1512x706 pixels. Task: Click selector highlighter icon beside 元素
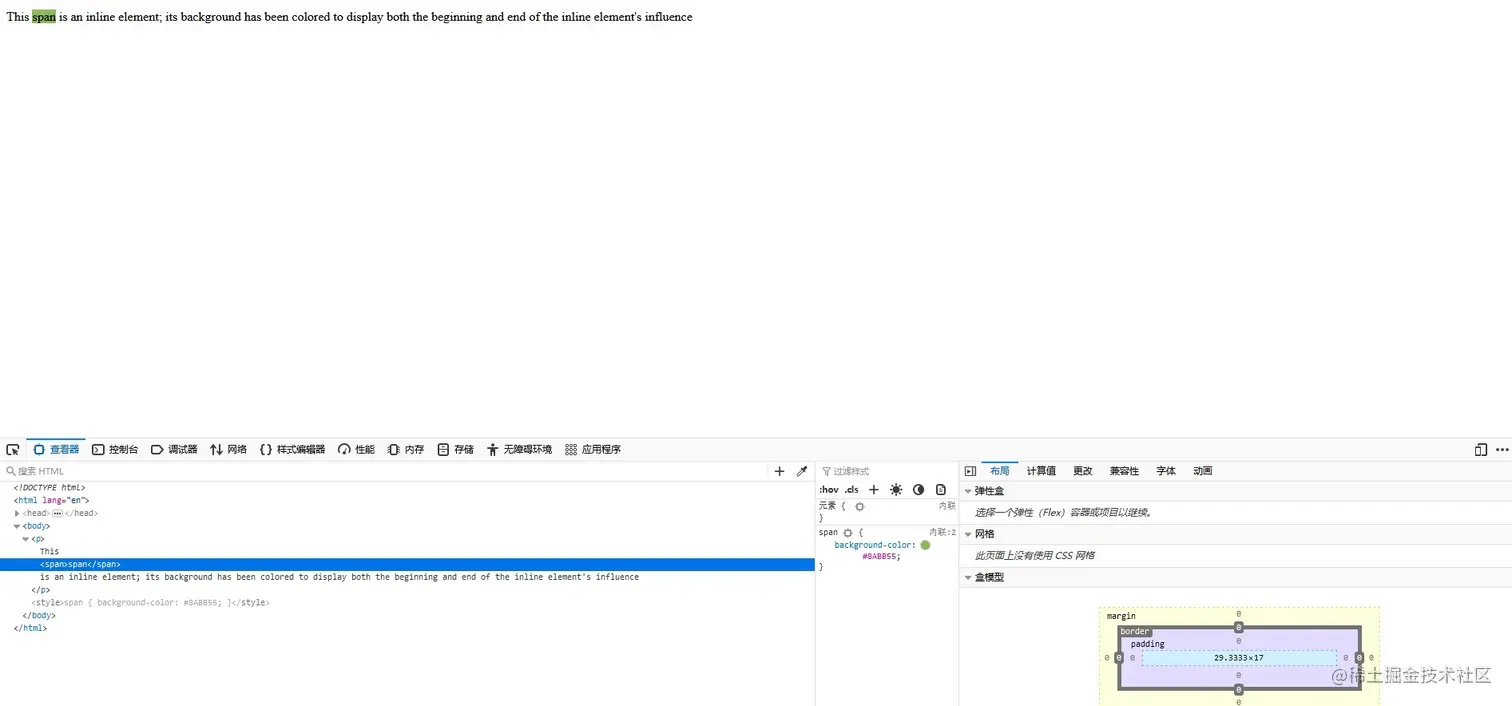click(x=859, y=507)
